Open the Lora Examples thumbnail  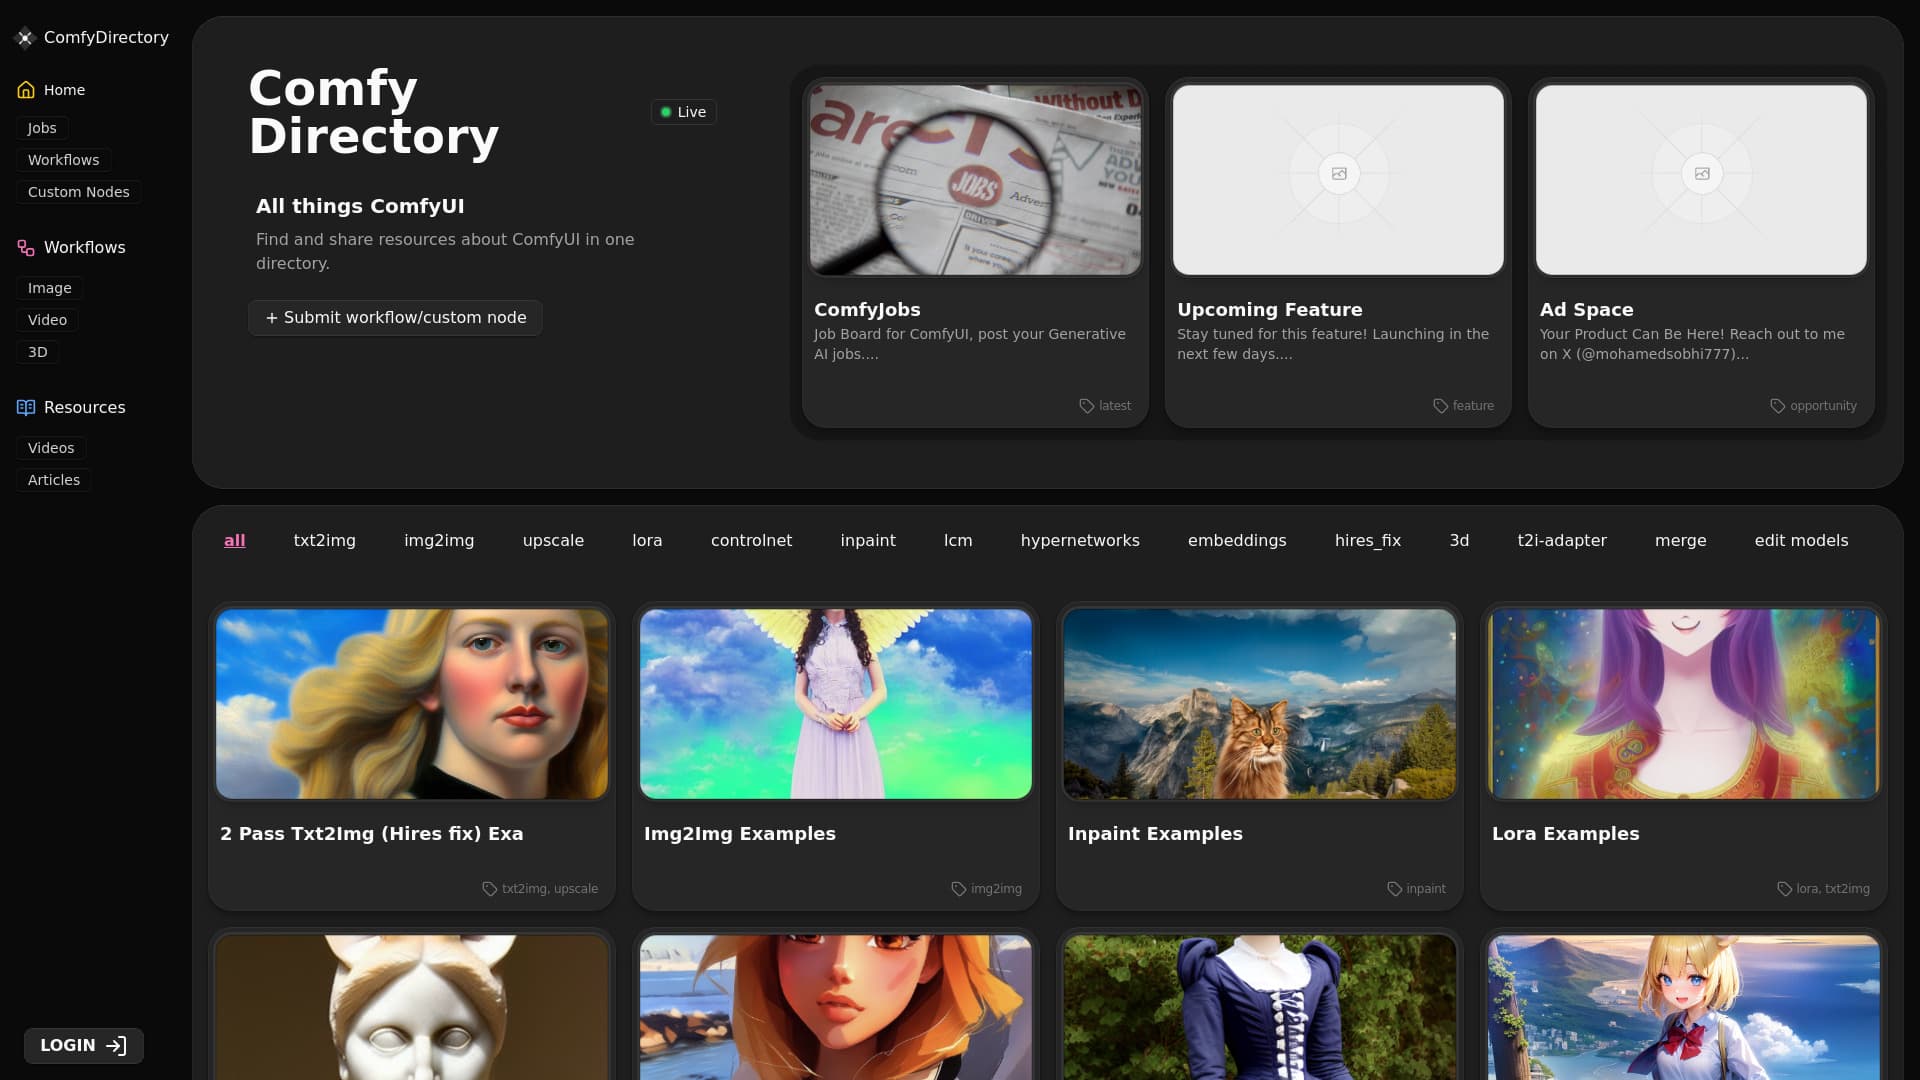pyautogui.click(x=1683, y=704)
